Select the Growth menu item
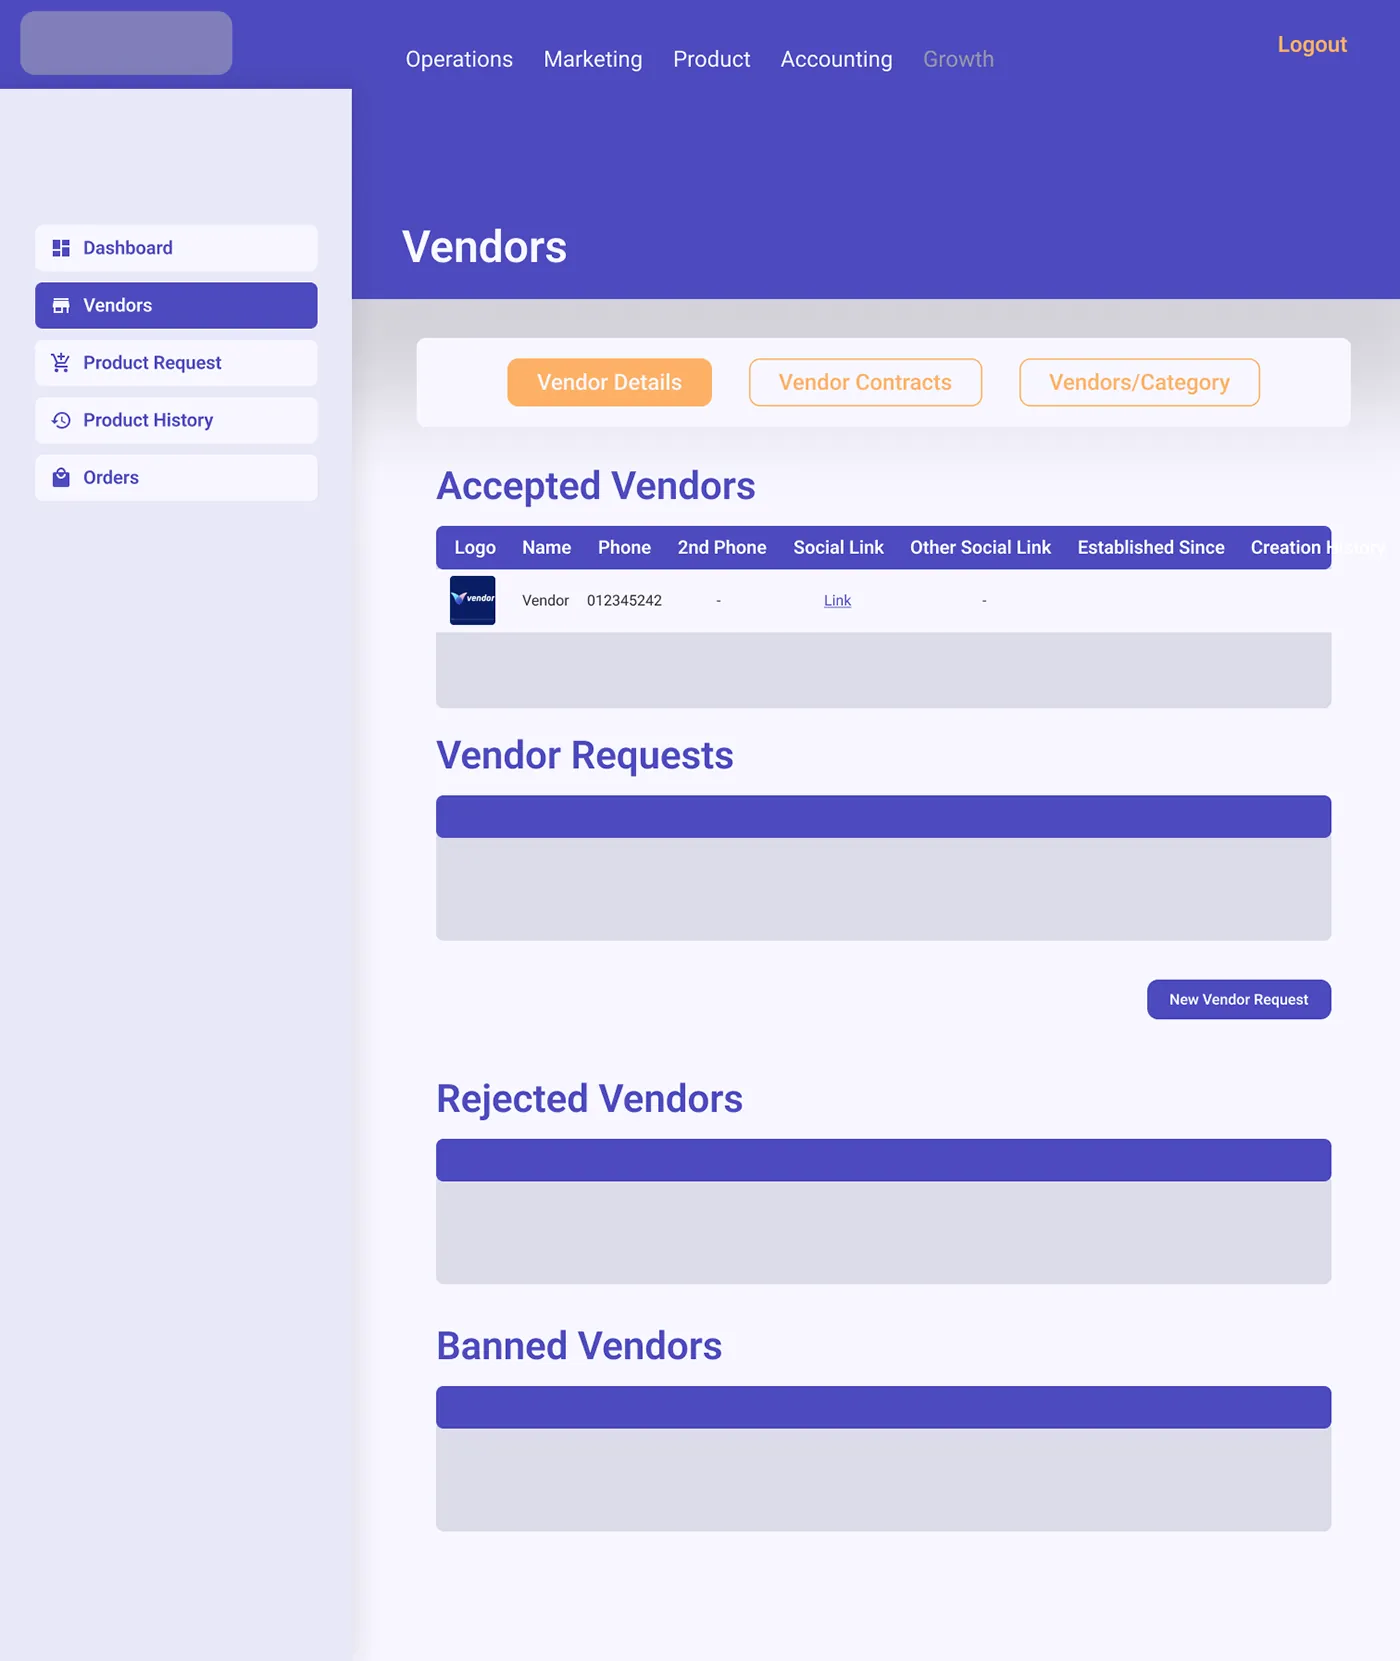Viewport: 1400px width, 1661px height. click(958, 59)
